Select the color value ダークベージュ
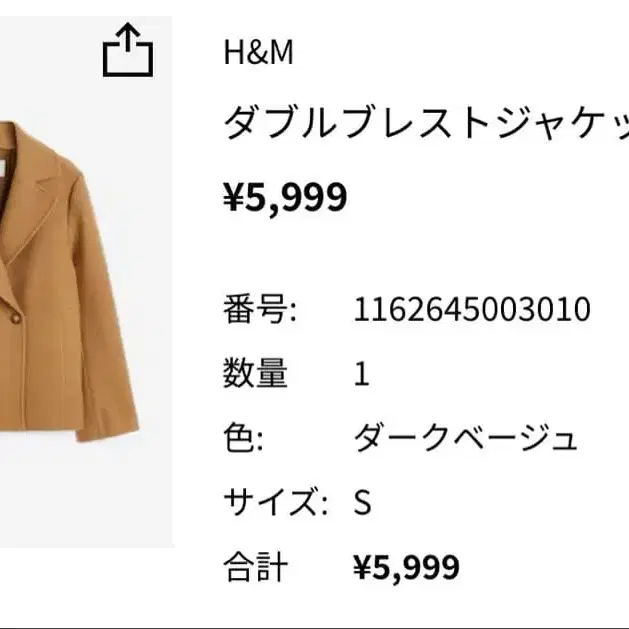 [466, 438]
